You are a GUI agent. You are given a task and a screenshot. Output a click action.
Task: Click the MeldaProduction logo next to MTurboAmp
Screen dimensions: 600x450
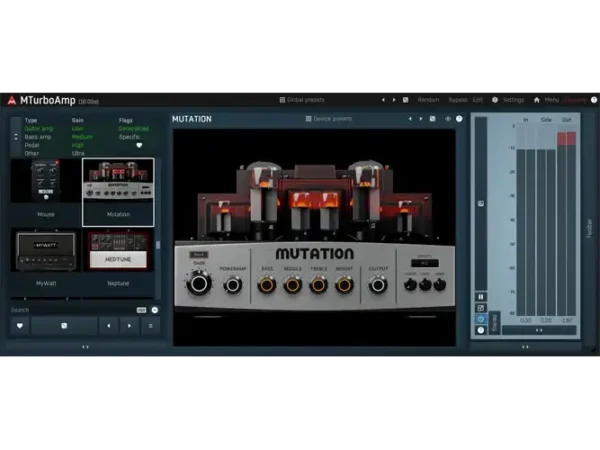tap(11, 100)
